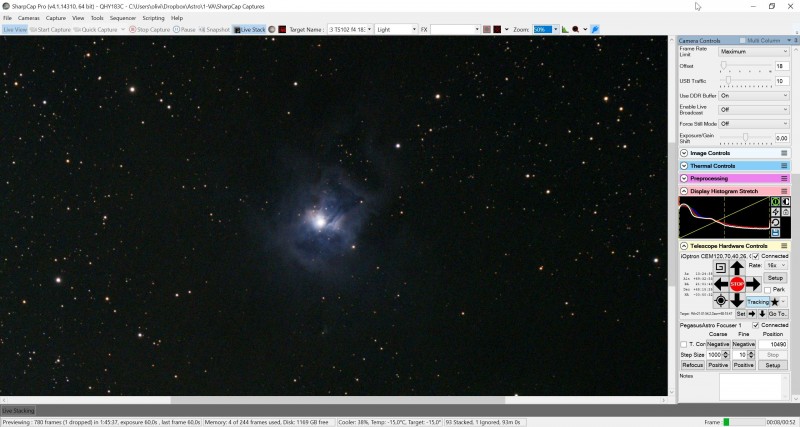Click Quick Capture in the toolbar
Image resolution: width=800 pixels, height=427 pixels.
pos(95,30)
